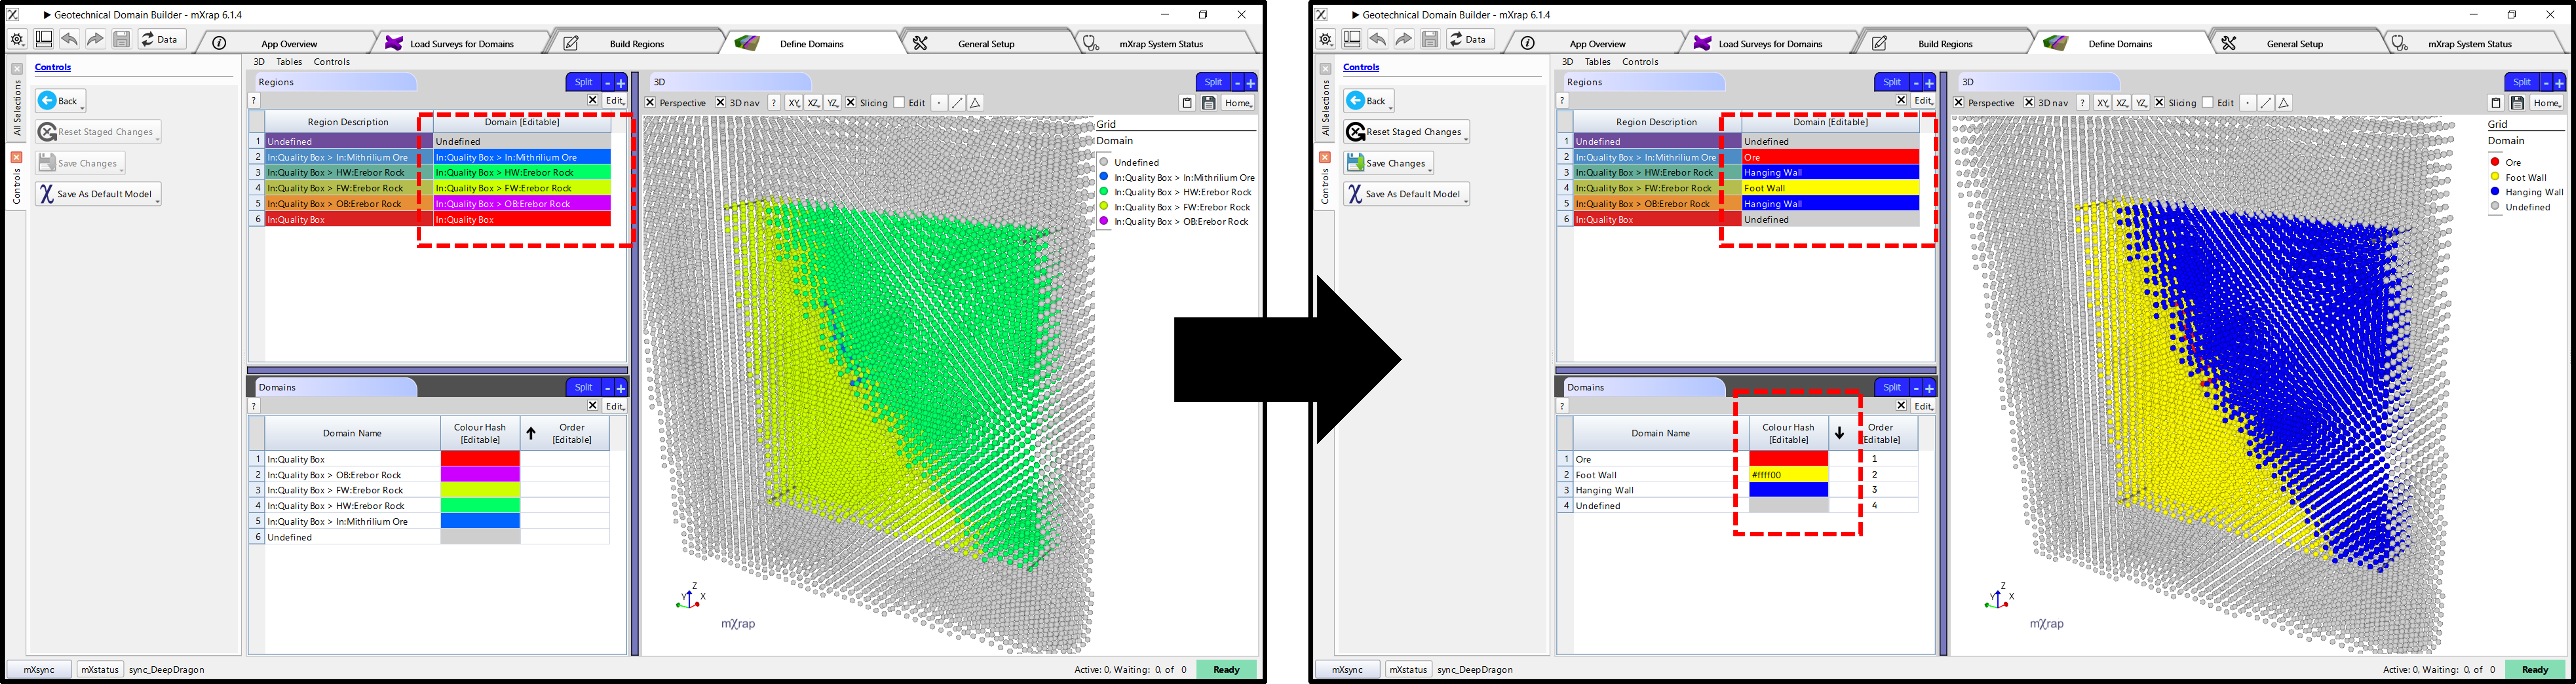Click the mXsync button in right window

(x=1347, y=670)
